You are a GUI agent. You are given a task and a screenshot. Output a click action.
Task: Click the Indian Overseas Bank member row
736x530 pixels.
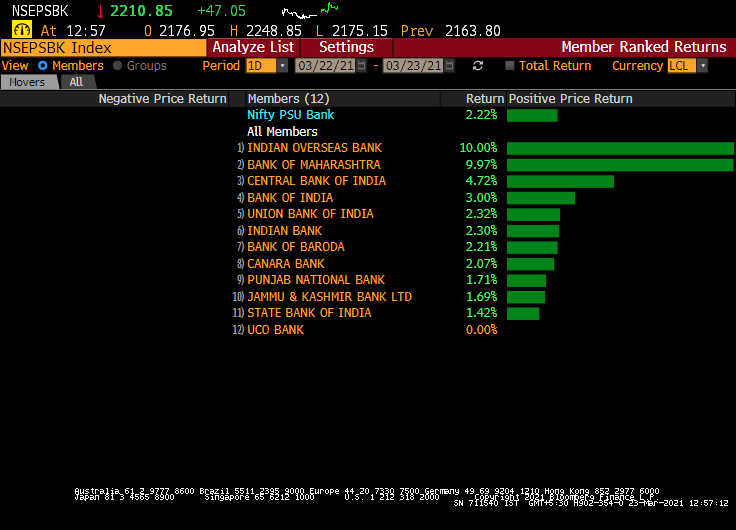tap(314, 148)
